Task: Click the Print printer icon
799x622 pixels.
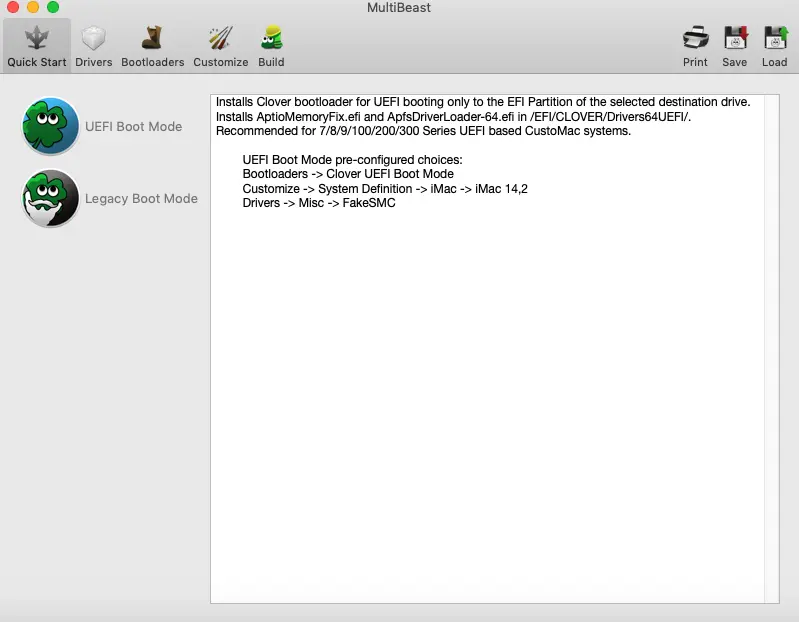Action: [696, 38]
